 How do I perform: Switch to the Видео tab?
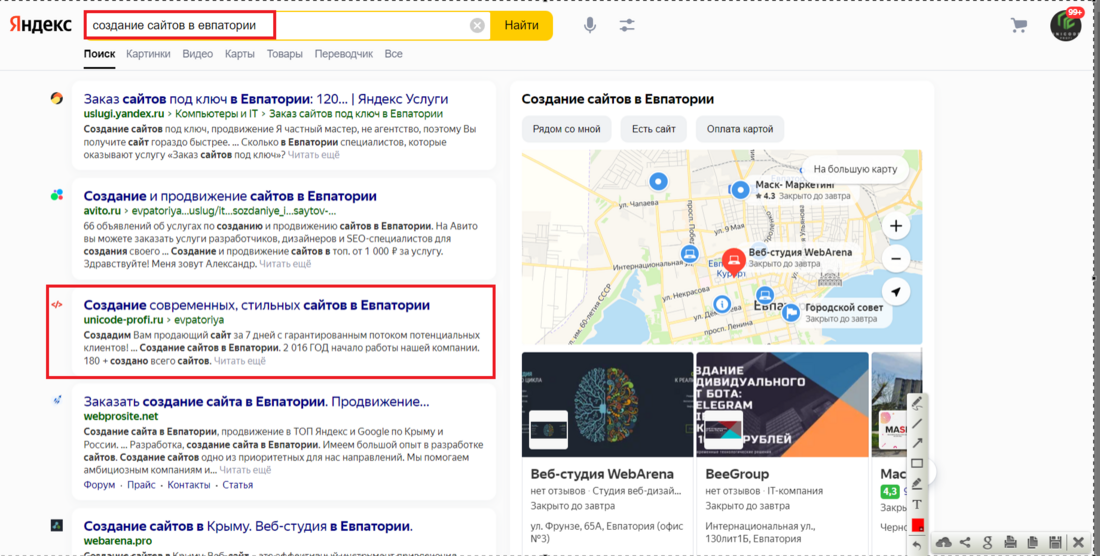tap(198, 54)
